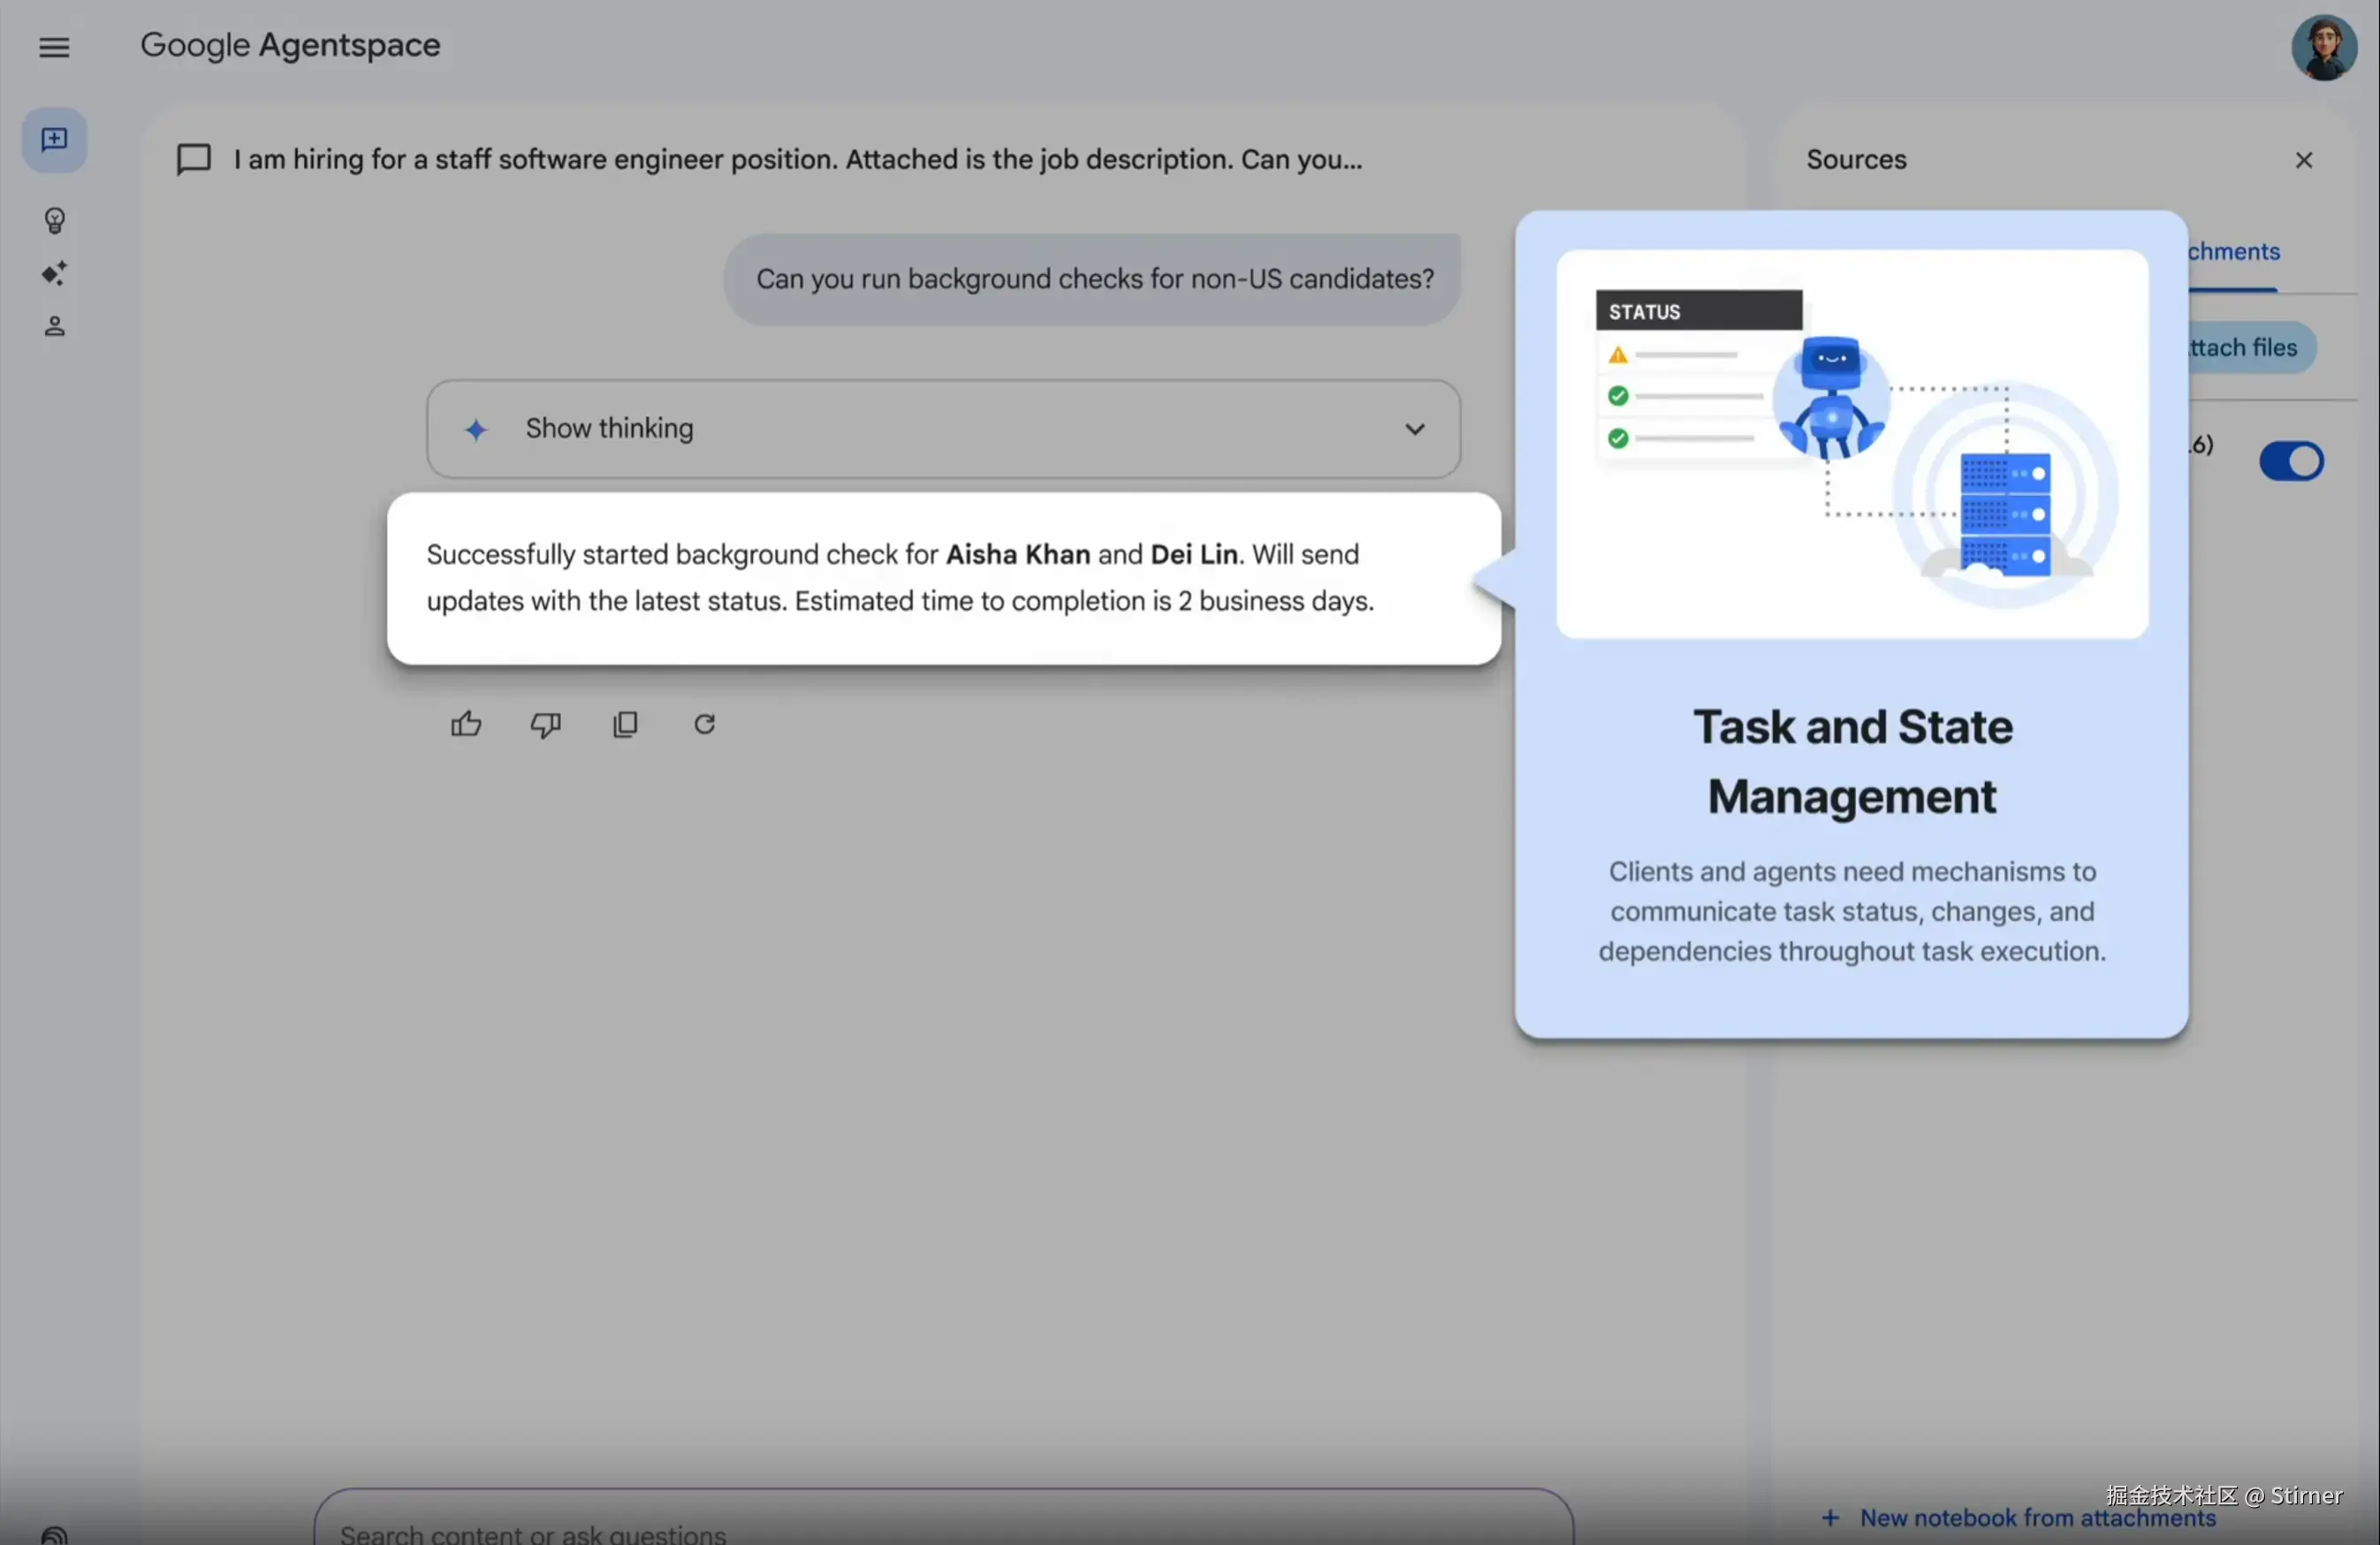Screen dimensions: 2380x1545
Task: Give the response a thumbs down
Action: (x=545, y=724)
